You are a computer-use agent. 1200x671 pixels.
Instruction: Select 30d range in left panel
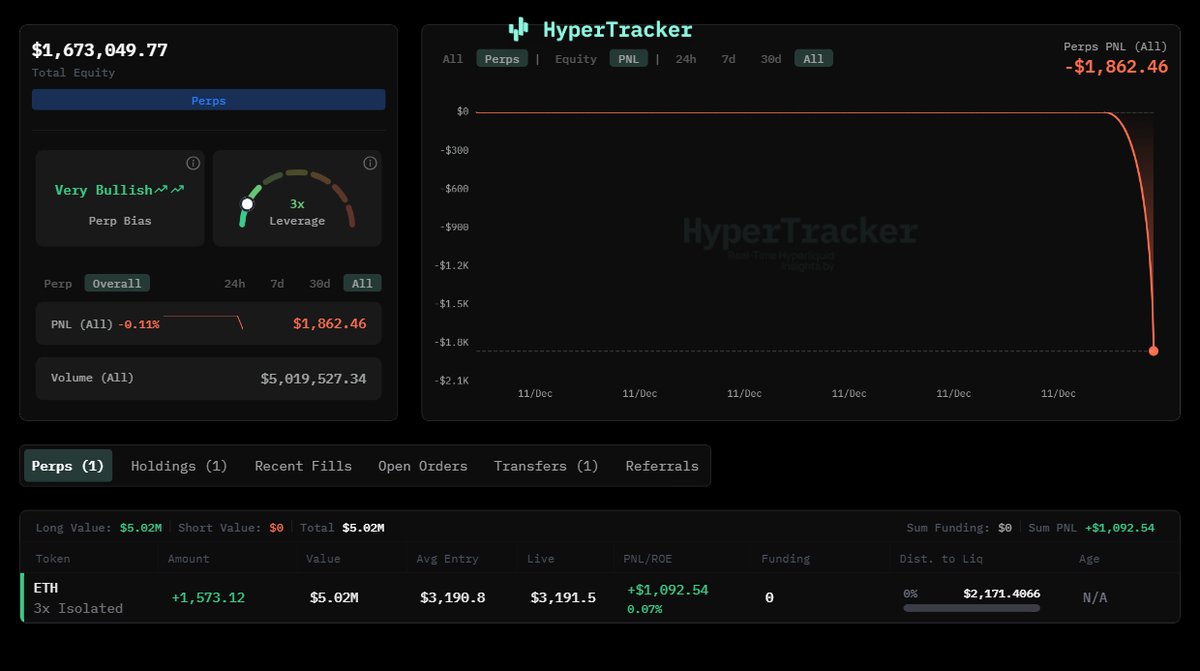(319, 283)
